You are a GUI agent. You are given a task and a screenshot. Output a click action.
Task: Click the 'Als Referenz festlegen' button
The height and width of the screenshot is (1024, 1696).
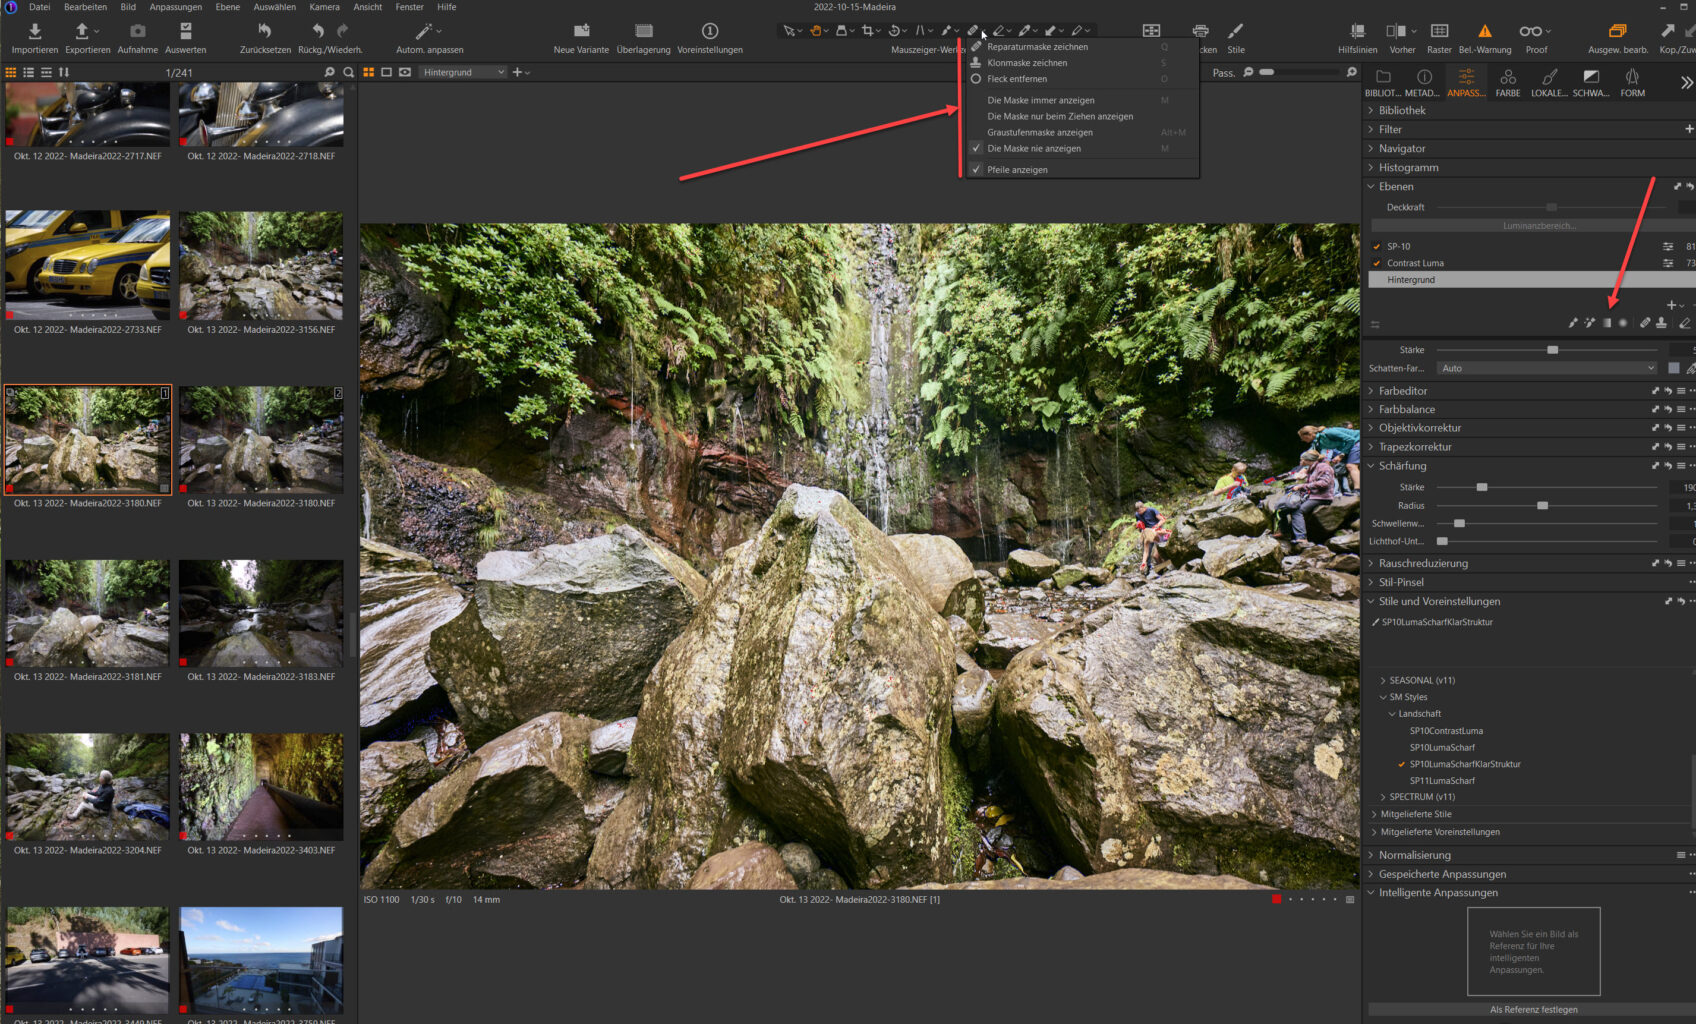(1533, 1009)
